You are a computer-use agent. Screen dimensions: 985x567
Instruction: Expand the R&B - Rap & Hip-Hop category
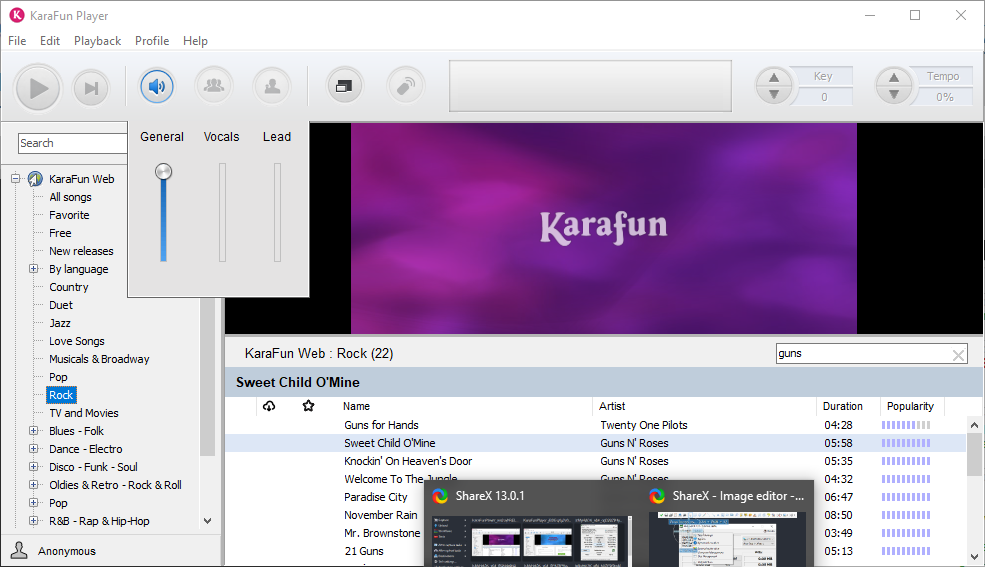(34, 521)
